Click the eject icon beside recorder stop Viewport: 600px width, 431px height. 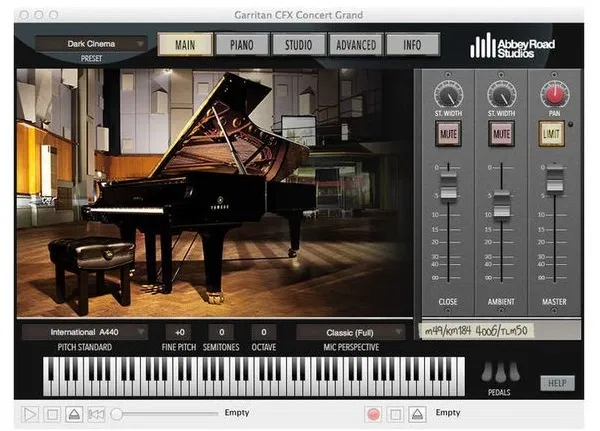[417, 413]
